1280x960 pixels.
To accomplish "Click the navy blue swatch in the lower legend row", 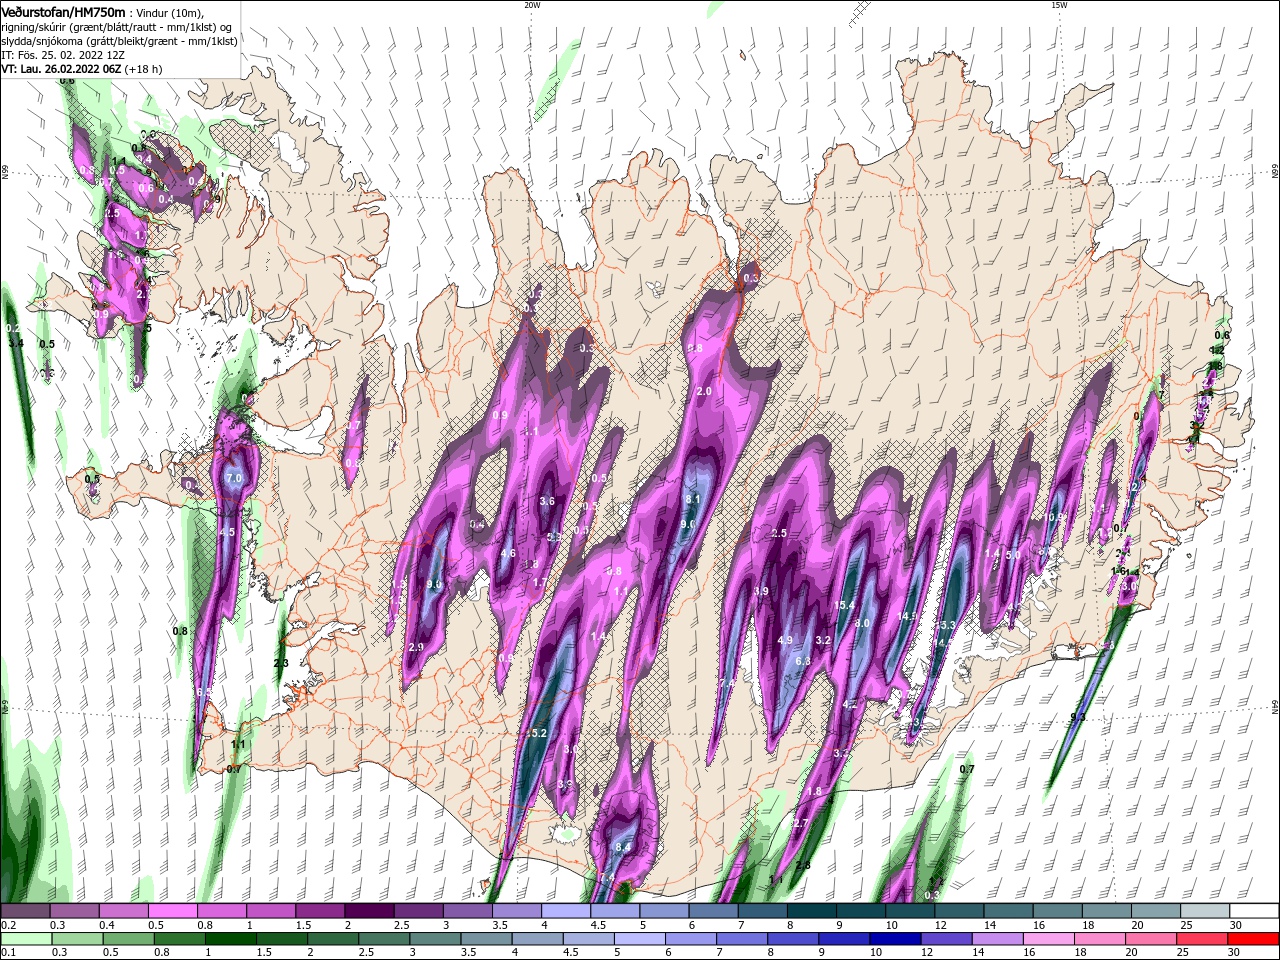I will (x=893, y=938).
